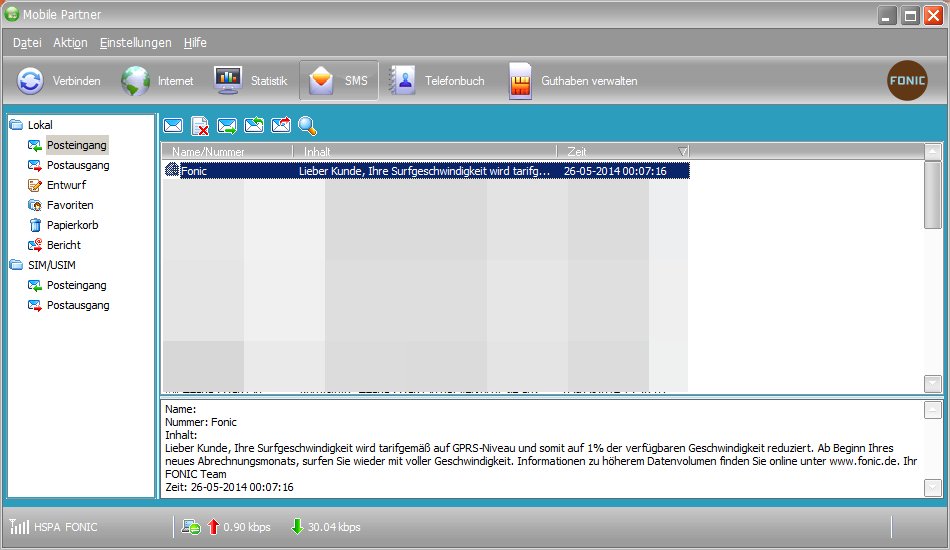This screenshot has width=950, height=550.
Task: Click the FONIC logo
Action: [907, 80]
